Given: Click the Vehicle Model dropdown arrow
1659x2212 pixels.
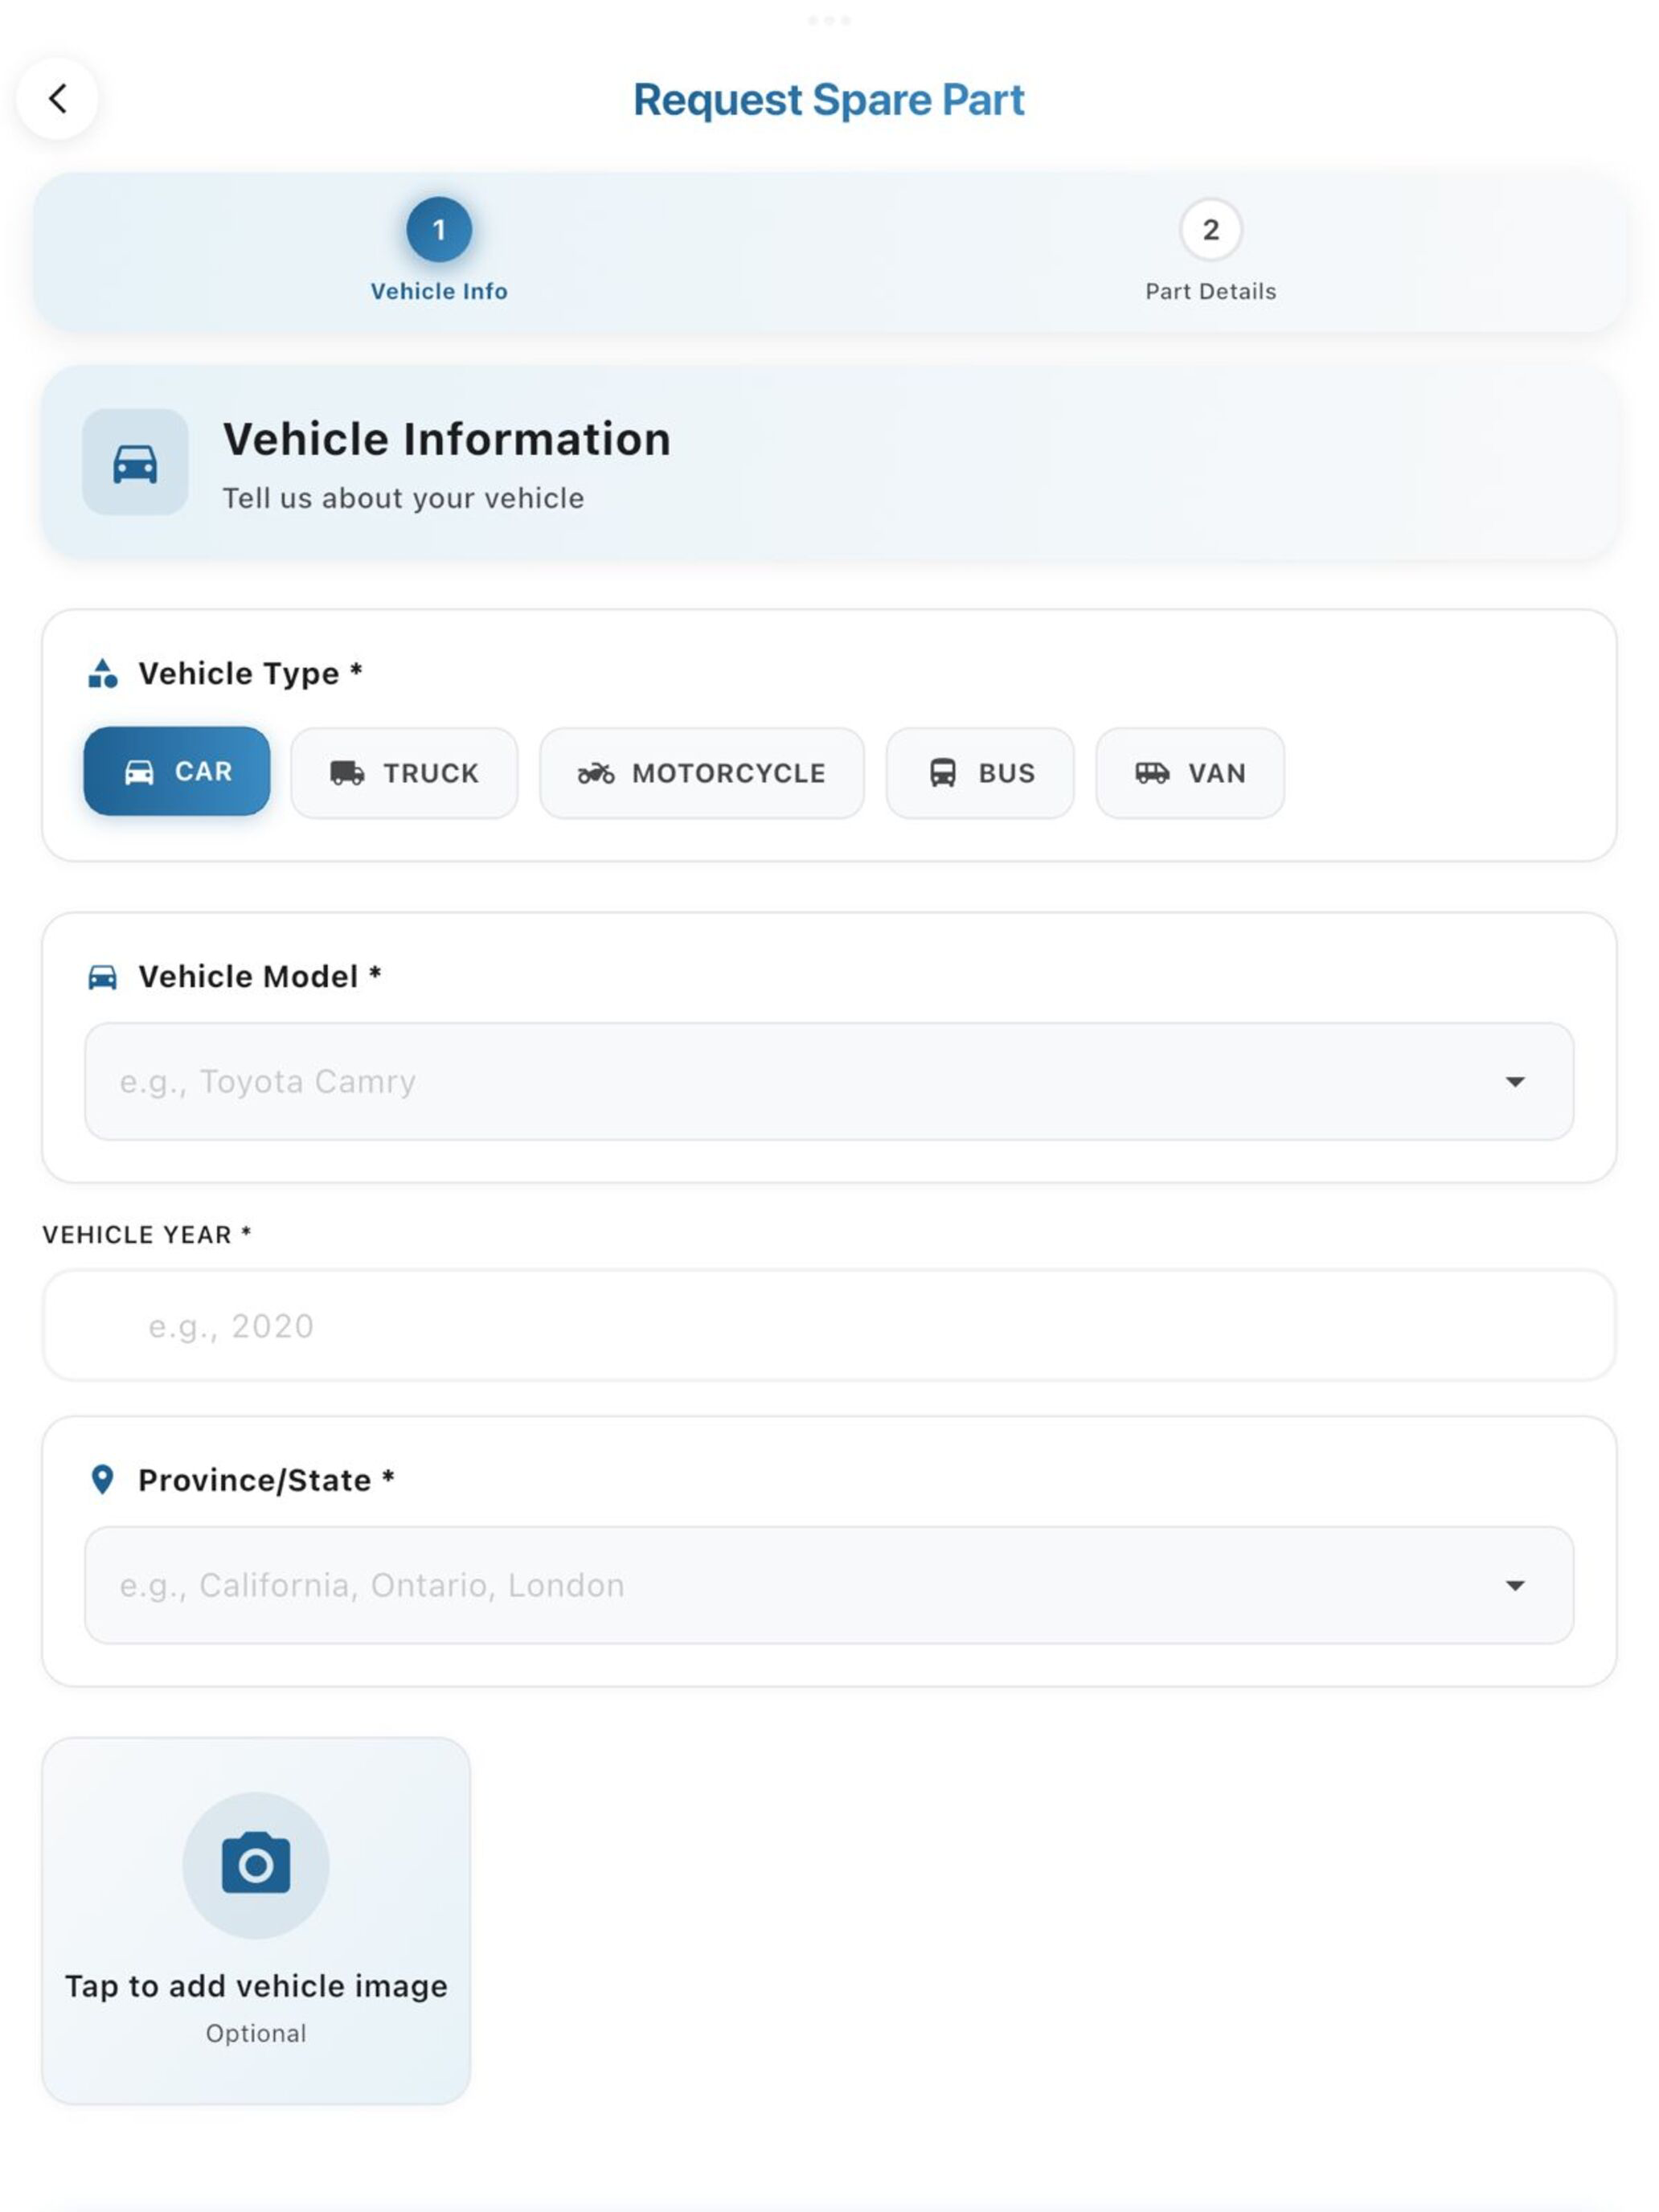Looking at the screenshot, I should (1515, 1082).
